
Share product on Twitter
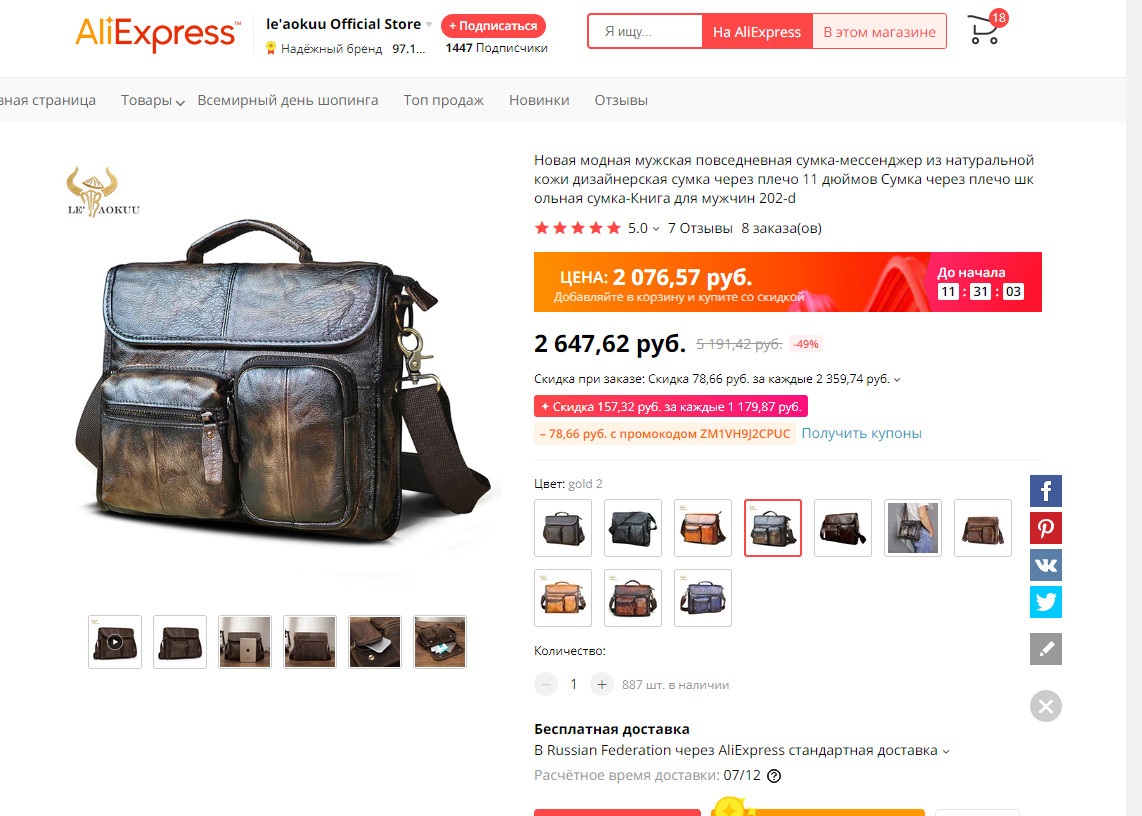click(1045, 602)
